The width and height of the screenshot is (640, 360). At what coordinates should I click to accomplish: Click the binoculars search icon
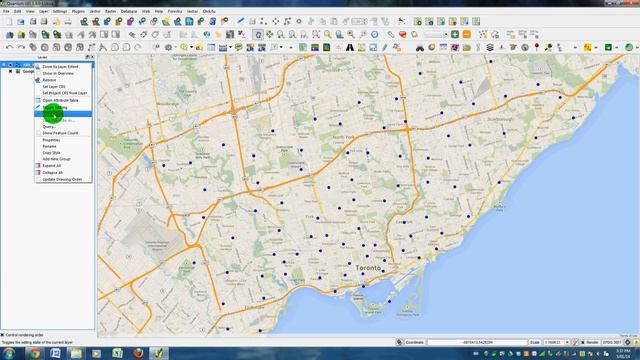(x=420, y=48)
